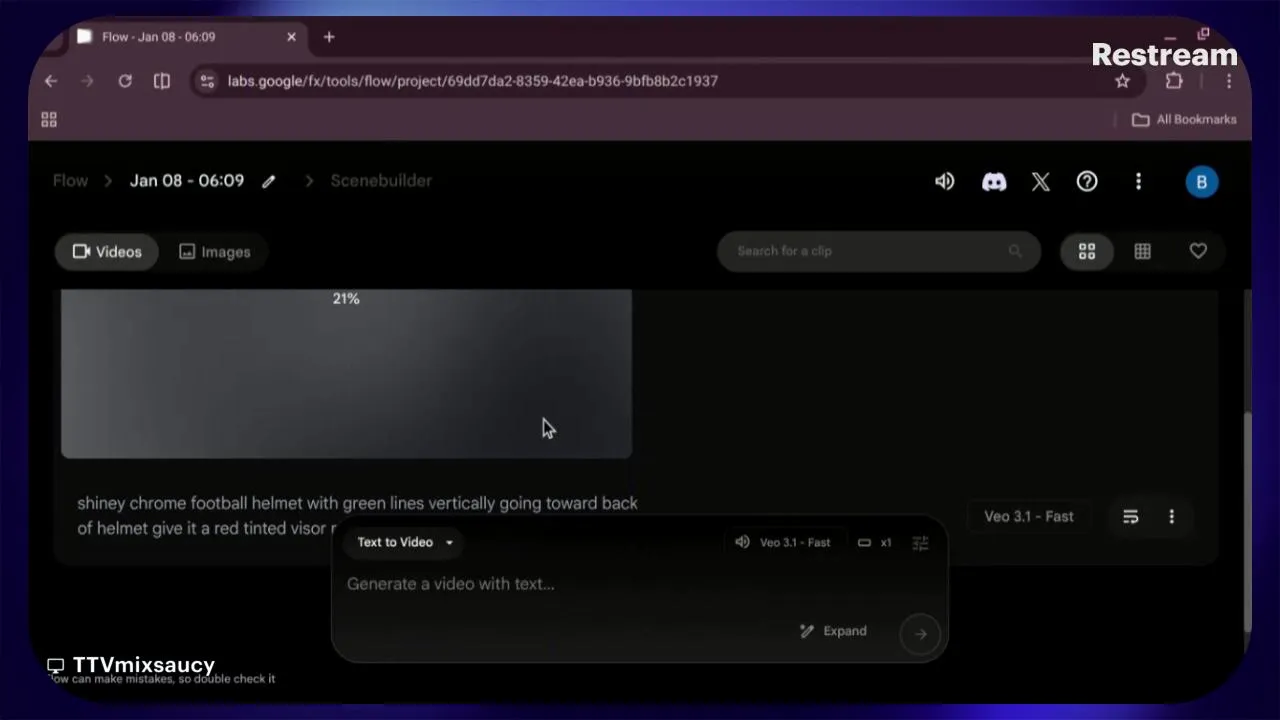The image size is (1280, 720).
Task: Click the Veo 3.1 - Fast model in prompt box
Action: [784, 542]
